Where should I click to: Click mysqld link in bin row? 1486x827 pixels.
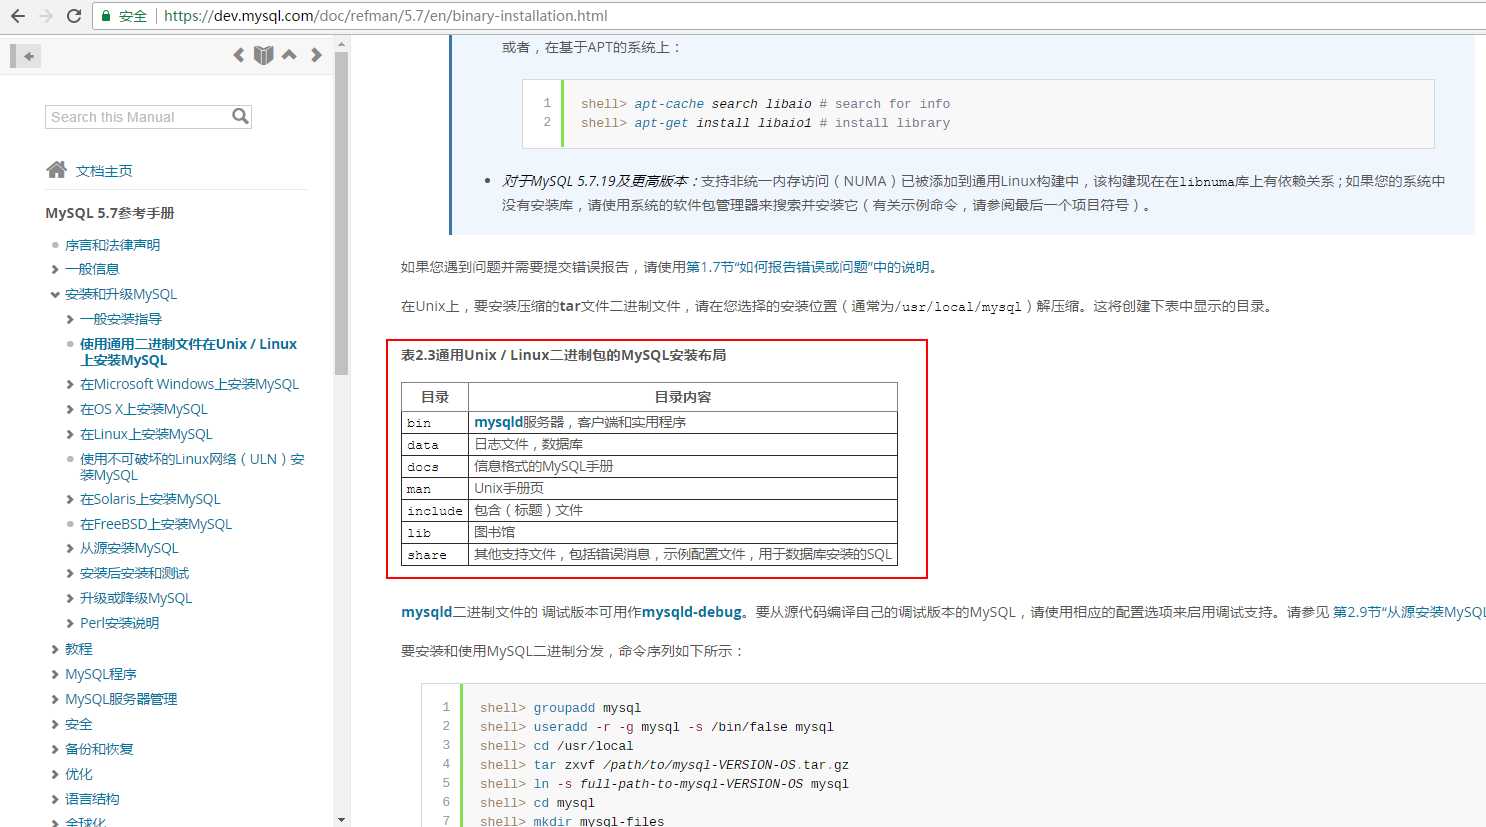pyautogui.click(x=498, y=422)
